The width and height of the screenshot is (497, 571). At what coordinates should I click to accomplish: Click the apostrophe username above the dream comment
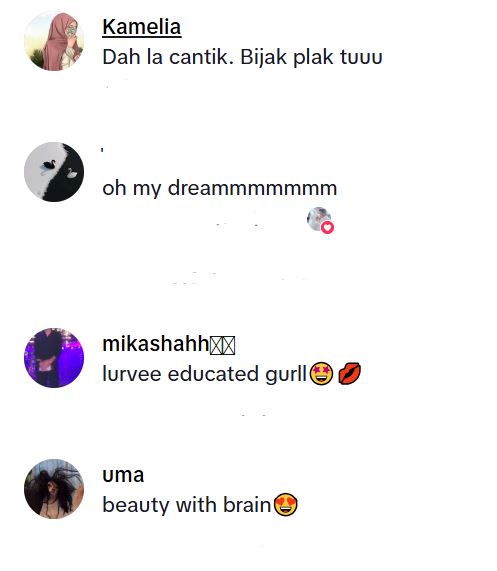102,150
